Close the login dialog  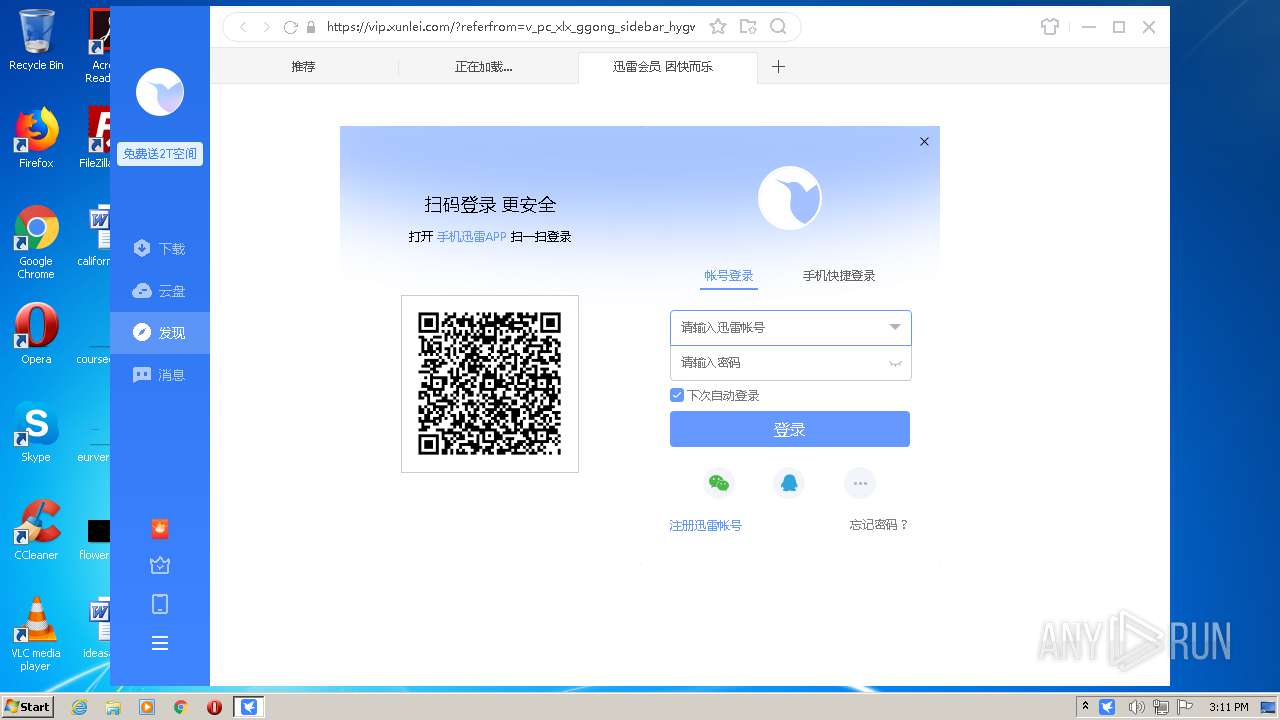click(x=924, y=142)
